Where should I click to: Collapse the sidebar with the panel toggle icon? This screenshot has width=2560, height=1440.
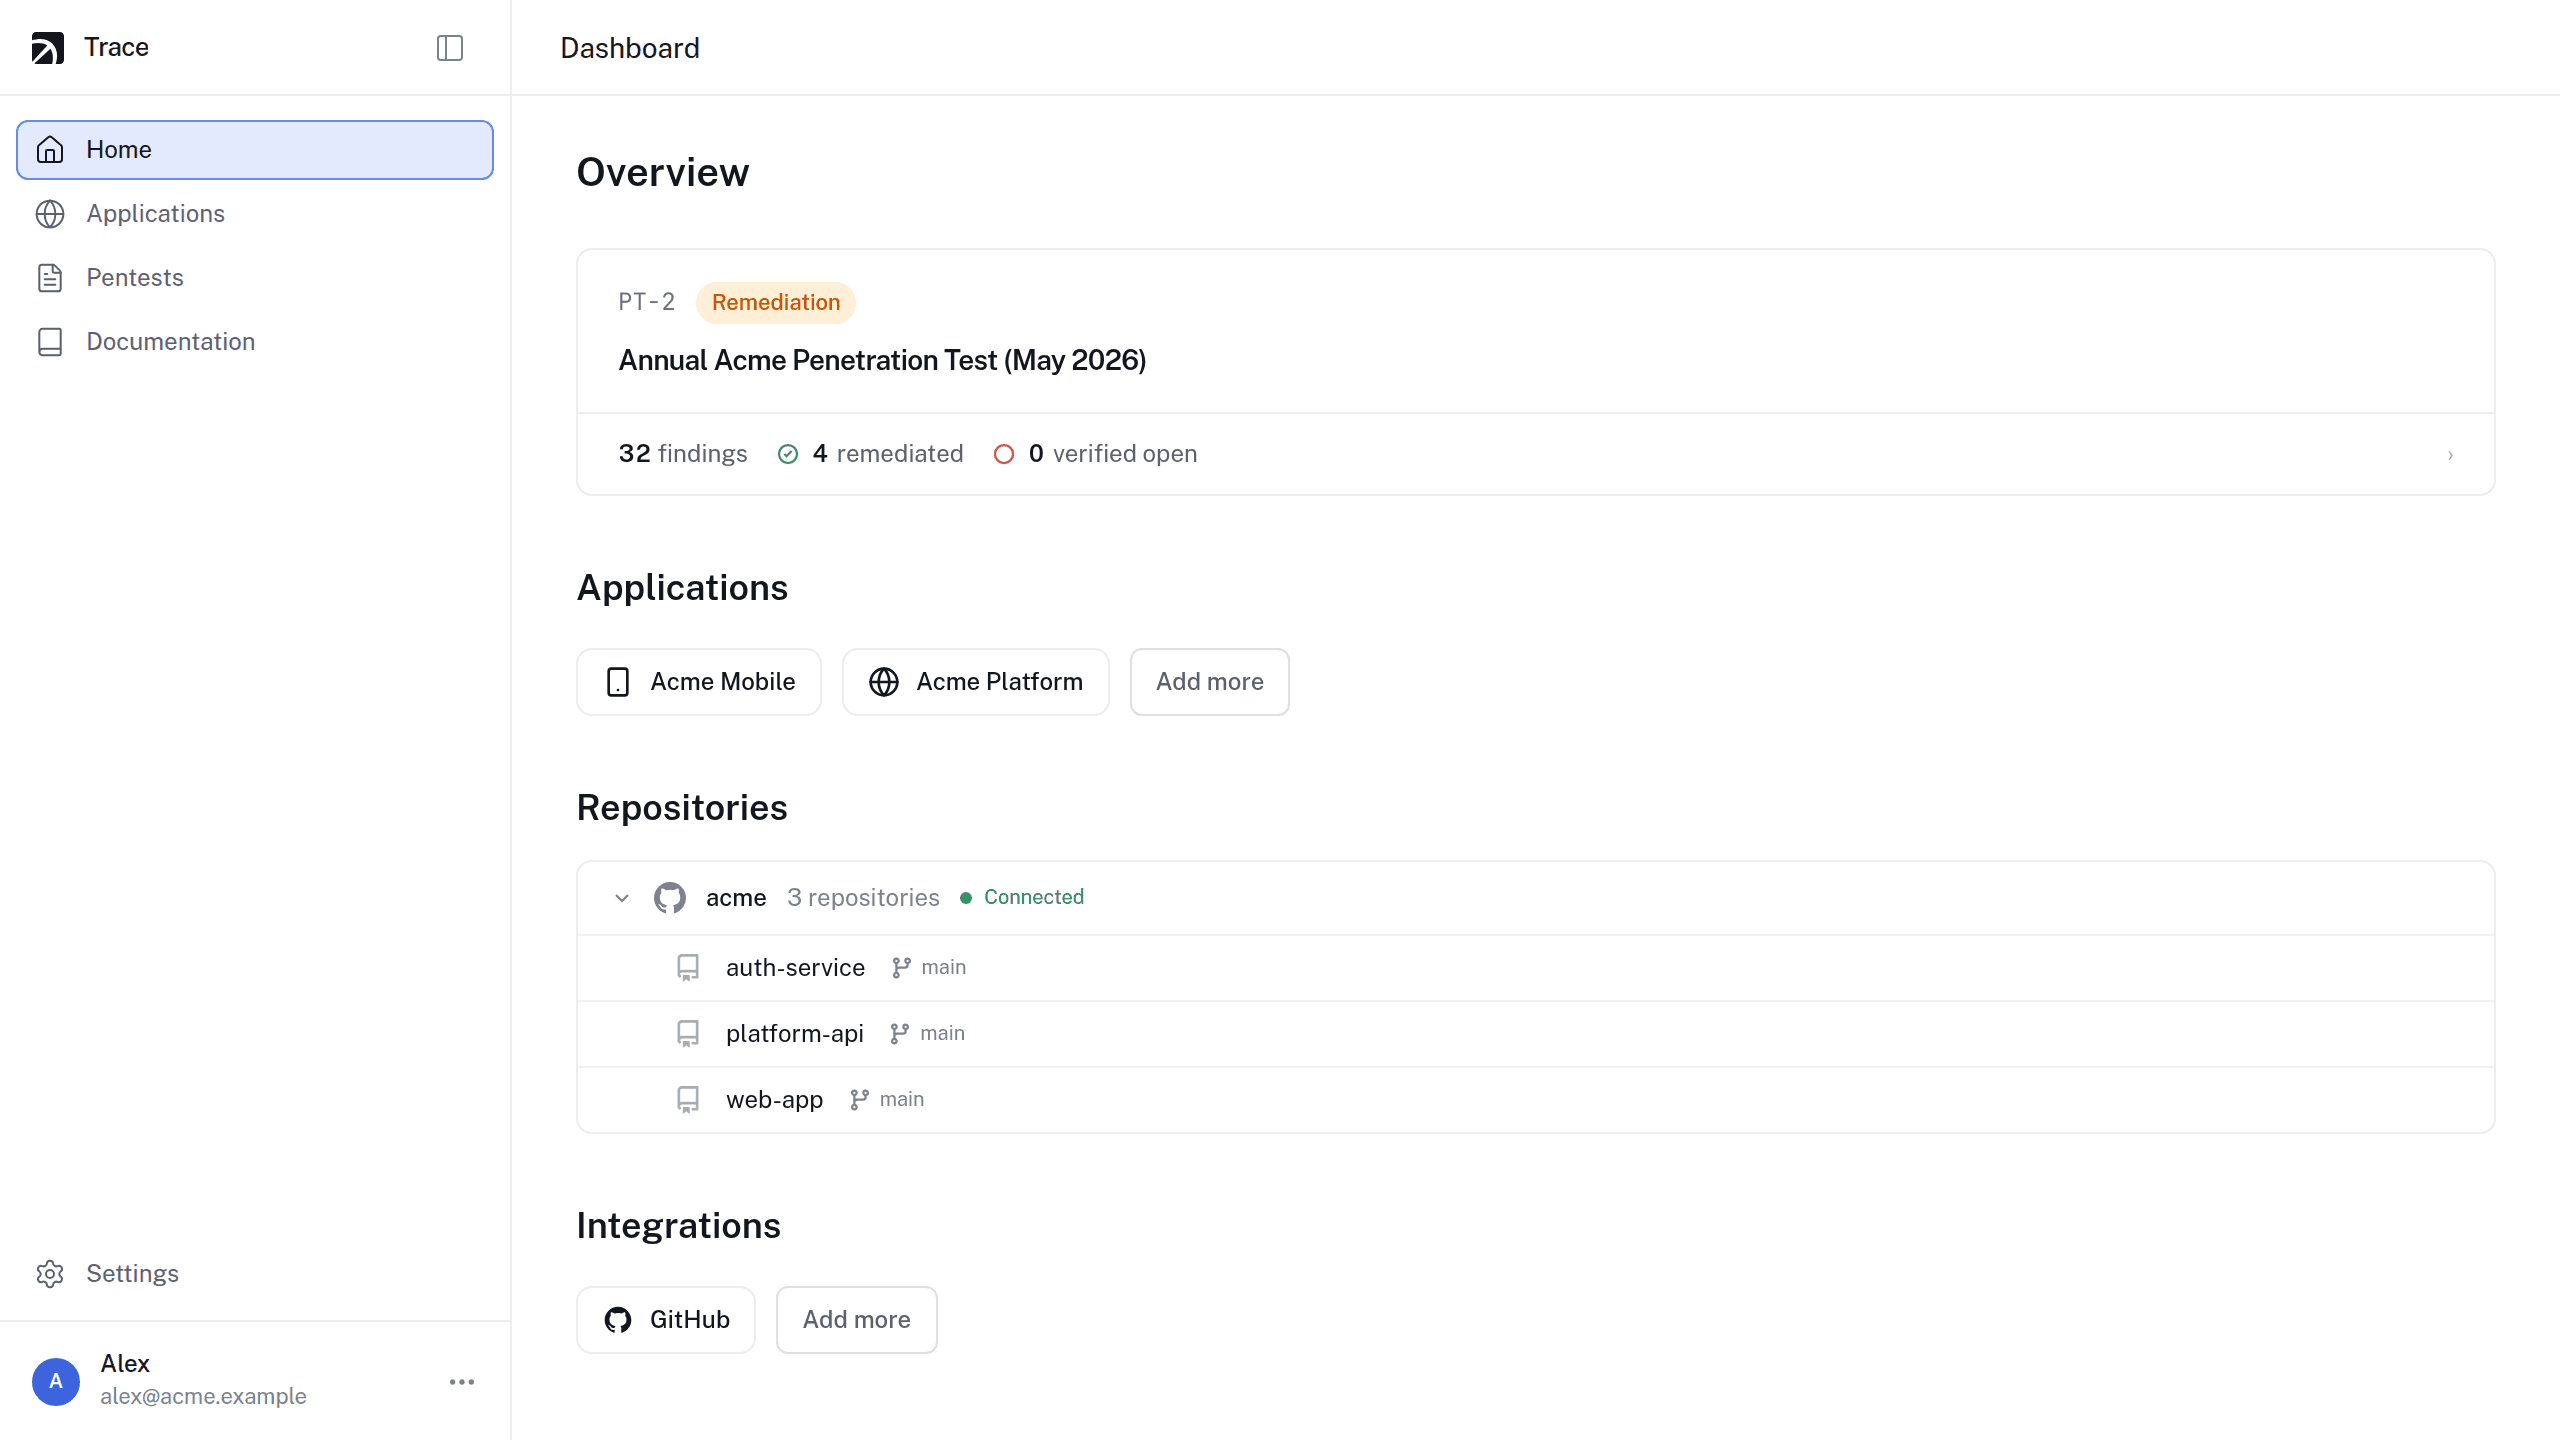click(450, 48)
